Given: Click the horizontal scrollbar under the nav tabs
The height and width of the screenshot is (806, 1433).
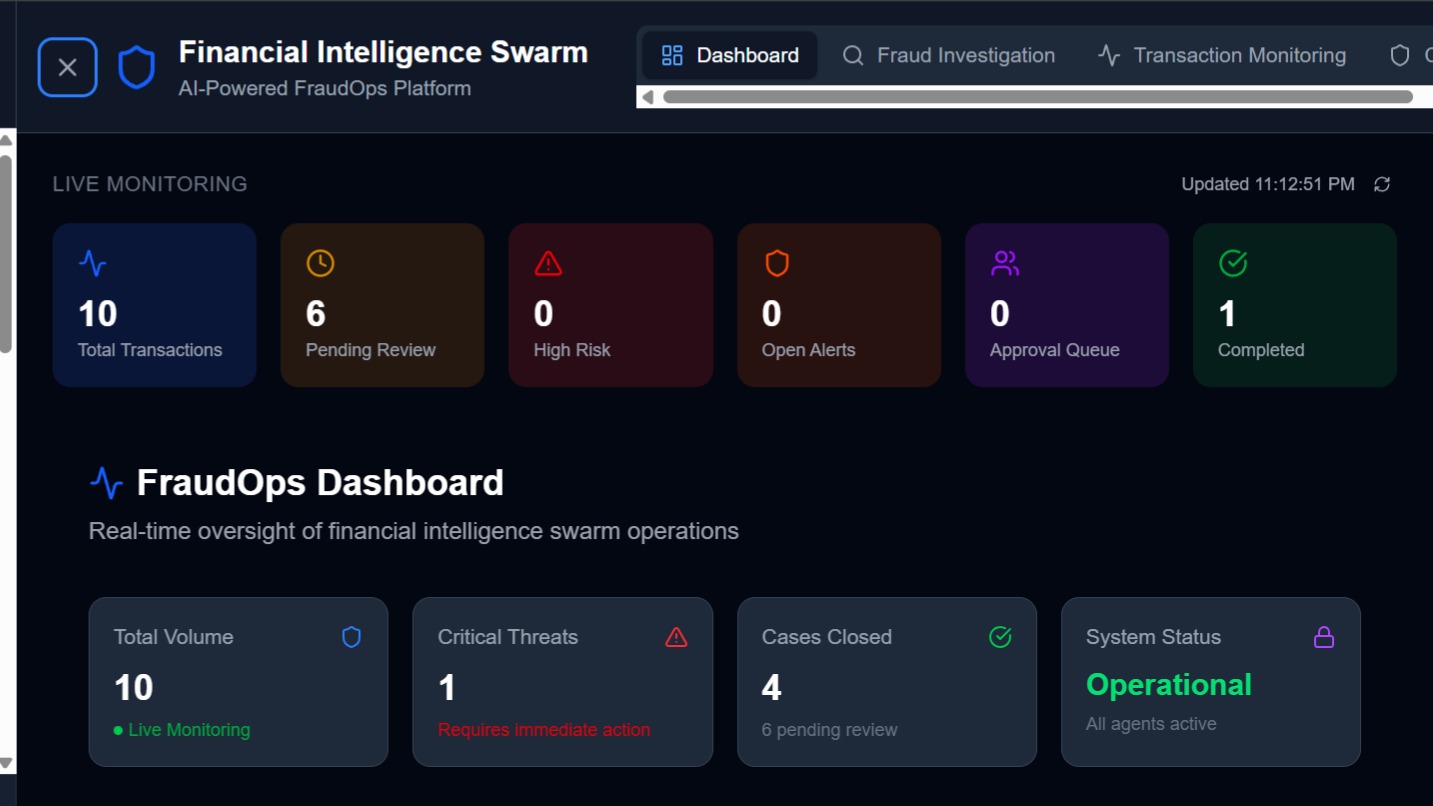Looking at the screenshot, I should [1037, 97].
